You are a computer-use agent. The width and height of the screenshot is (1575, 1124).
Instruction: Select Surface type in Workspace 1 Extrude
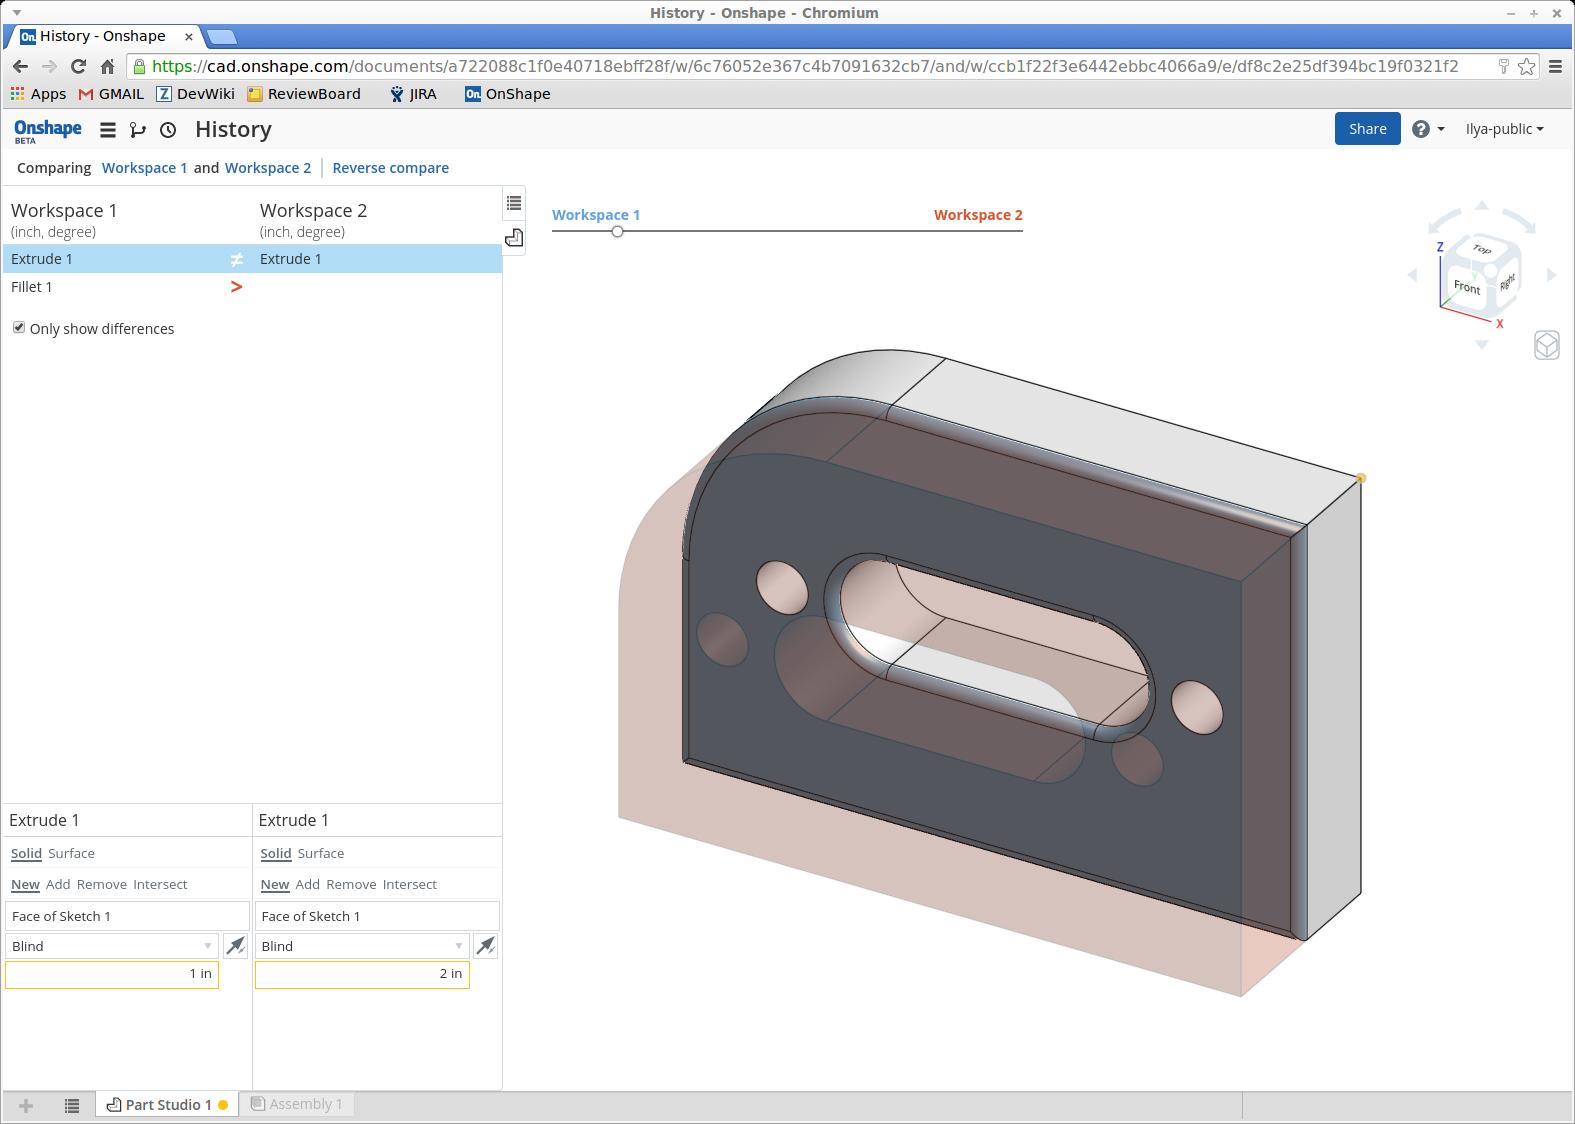coord(71,854)
